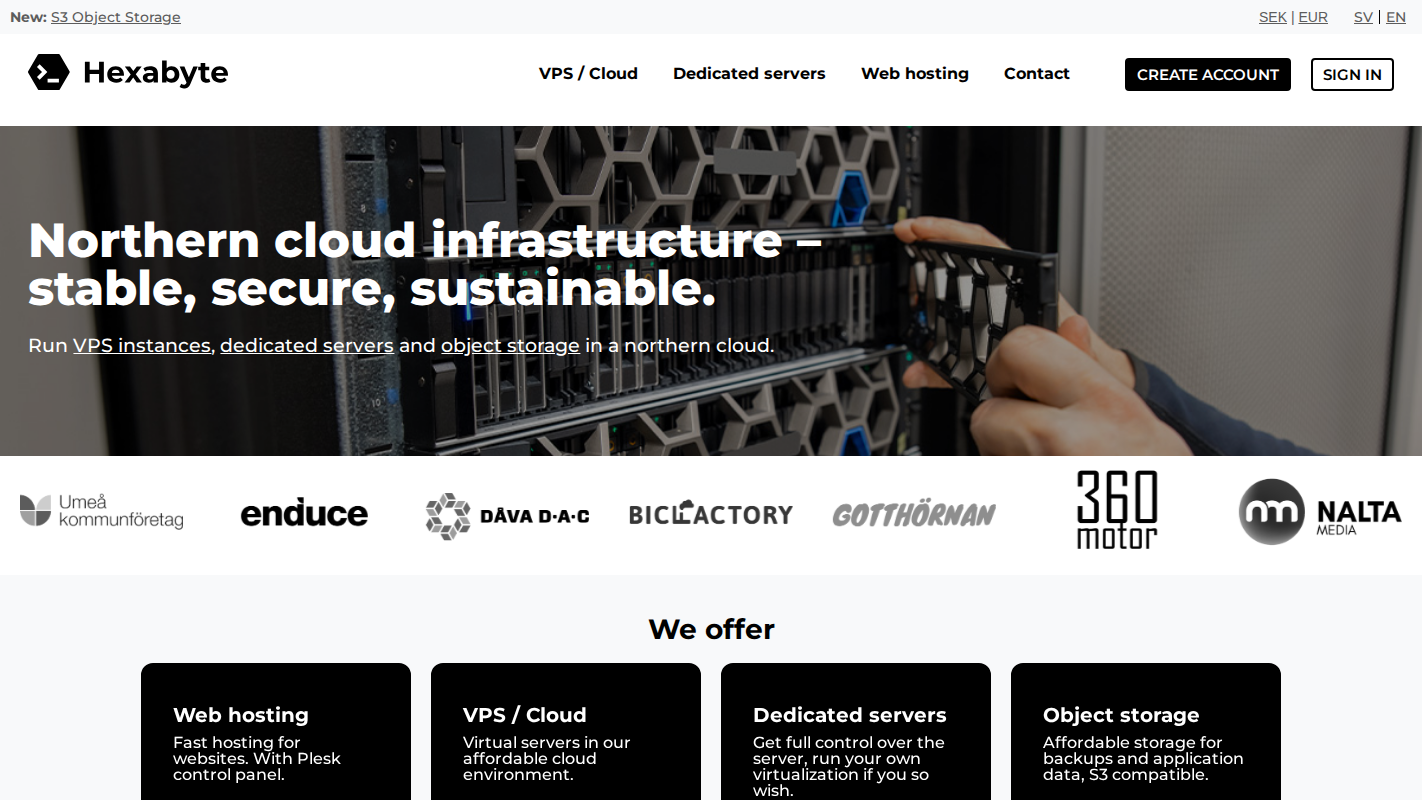This screenshot has height=800, width=1422.
Task: Open the Umeå kommunföretag logo
Action: 102,511
